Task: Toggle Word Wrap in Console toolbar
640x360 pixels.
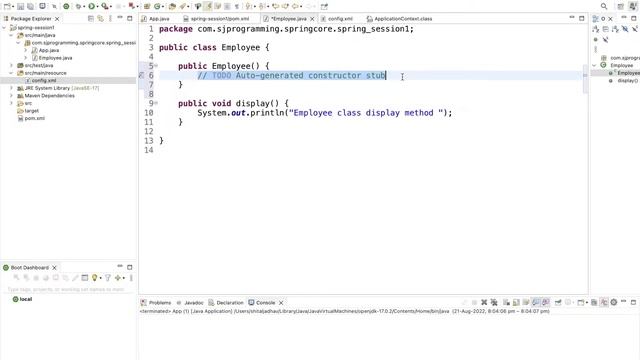Action: pos(526,302)
